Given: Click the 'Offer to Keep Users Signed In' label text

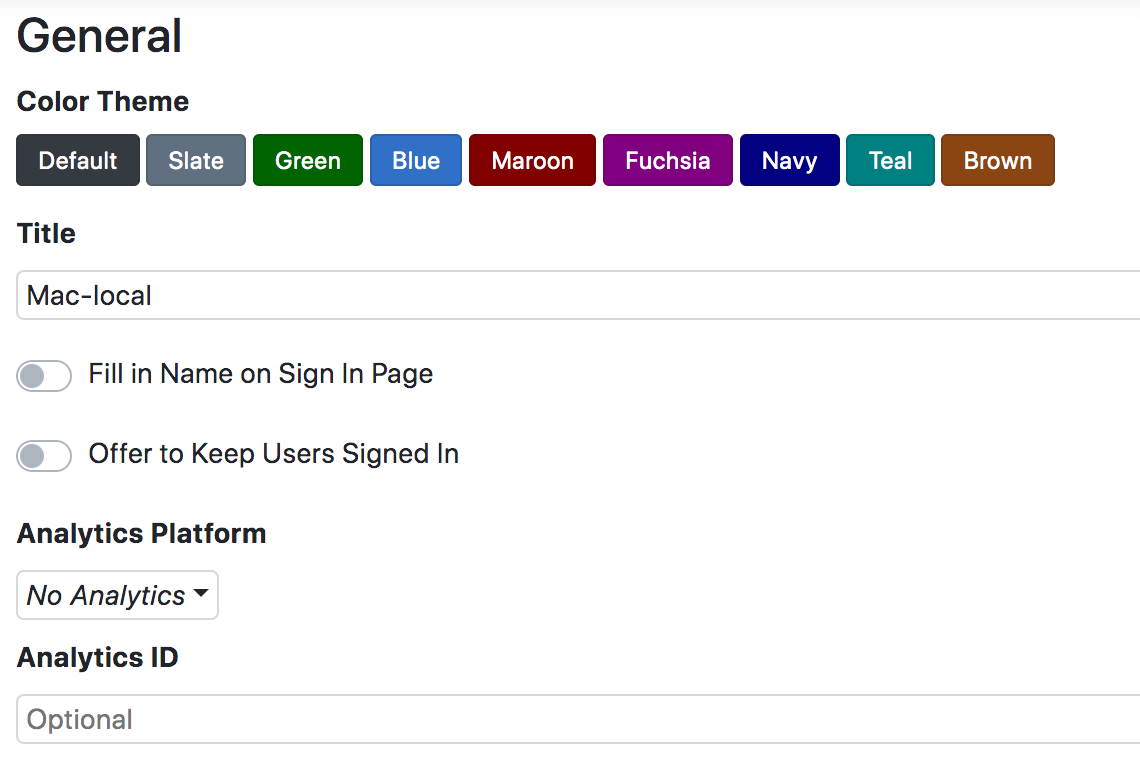Looking at the screenshot, I should coord(273,454).
